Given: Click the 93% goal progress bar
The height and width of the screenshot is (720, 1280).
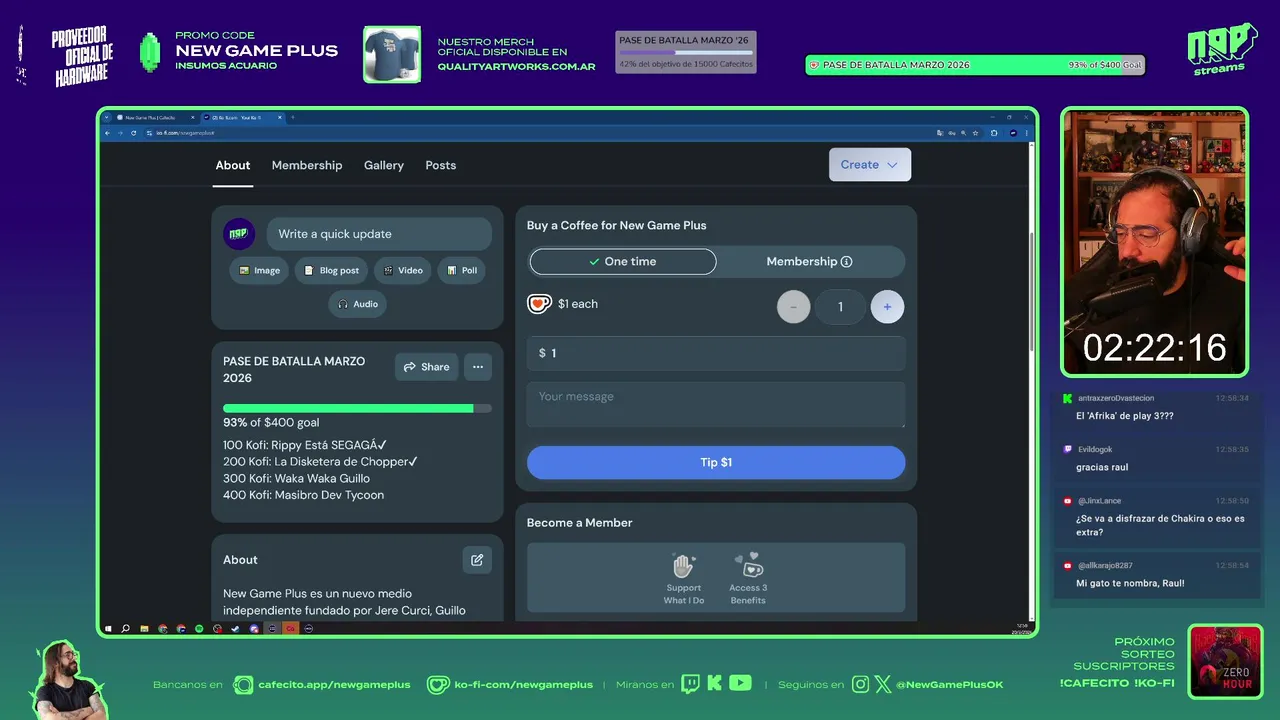Looking at the screenshot, I should tap(357, 408).
